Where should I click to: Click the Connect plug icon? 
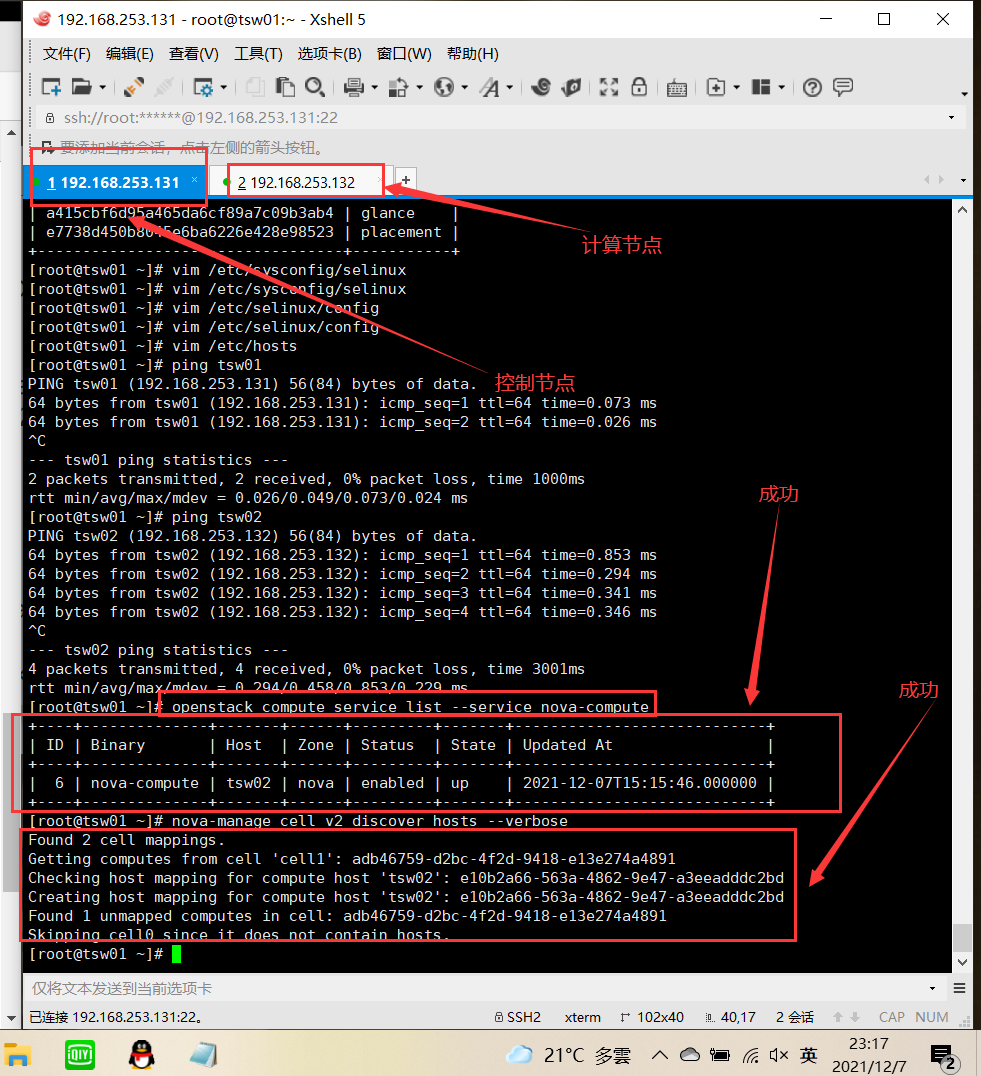click(x=134, y=87)
